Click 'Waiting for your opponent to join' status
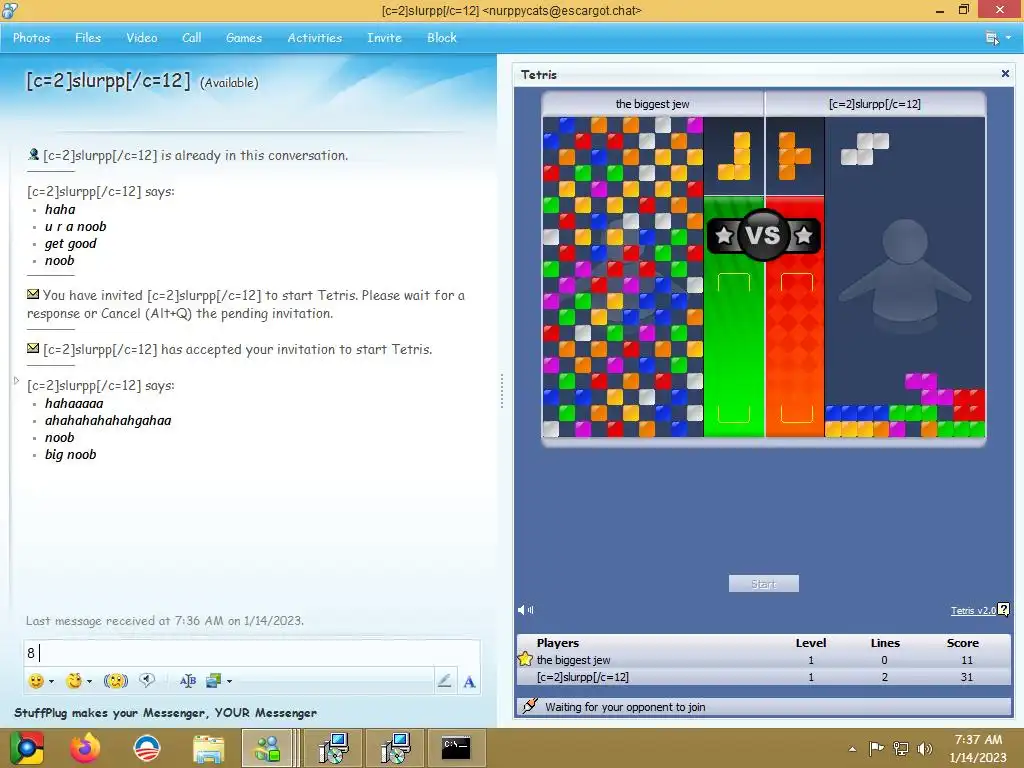 (x=625, y=707)
